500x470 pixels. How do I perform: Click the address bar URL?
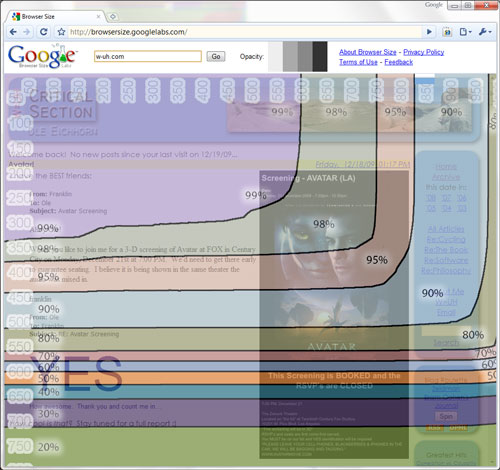click(x=128, y=32)
